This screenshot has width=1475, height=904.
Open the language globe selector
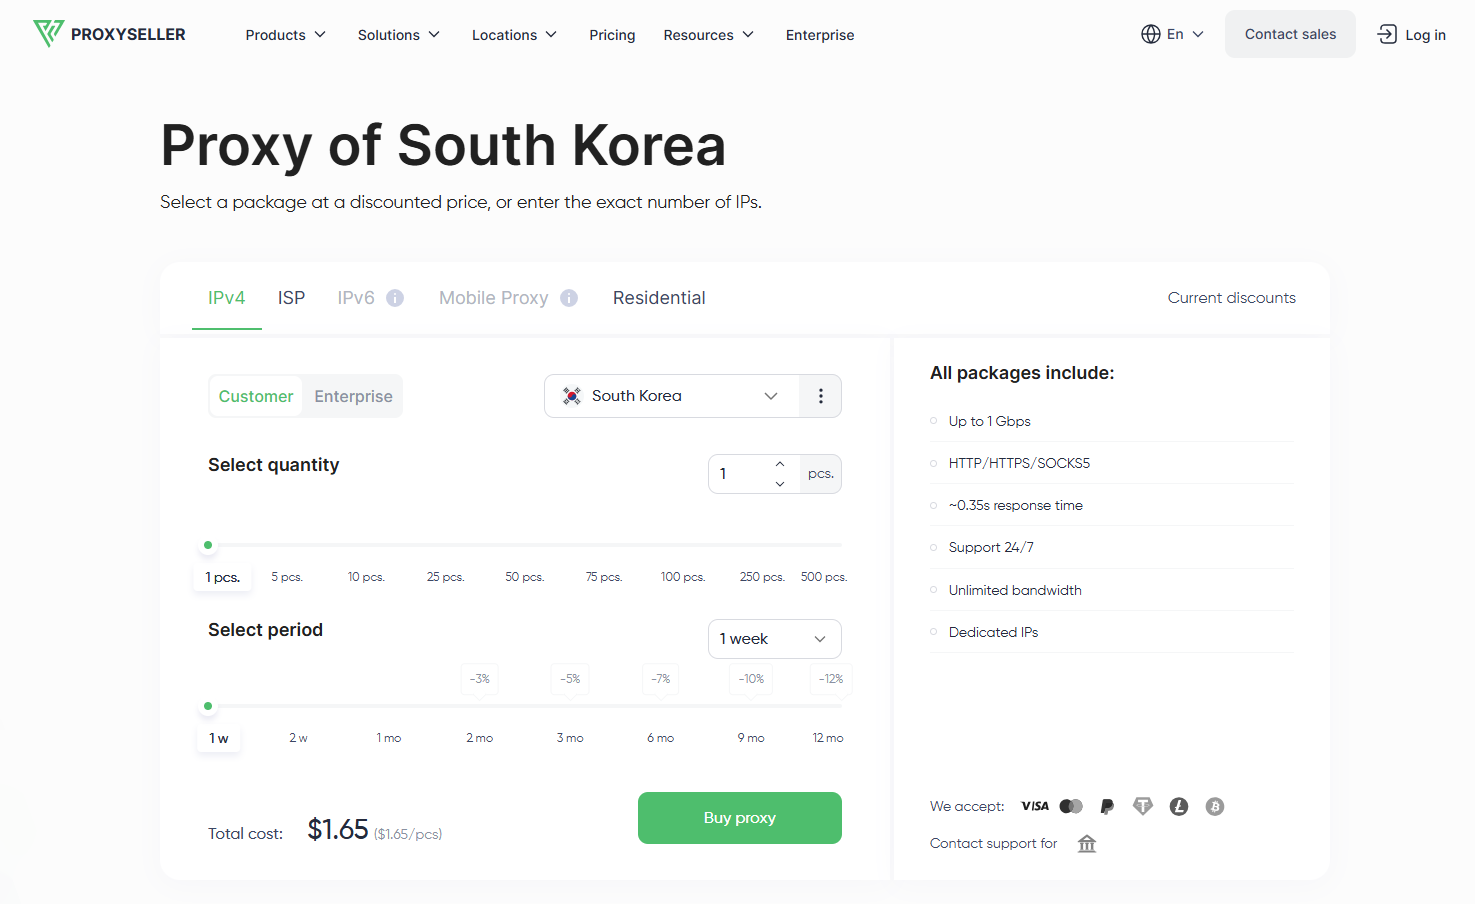(1172, 34)
